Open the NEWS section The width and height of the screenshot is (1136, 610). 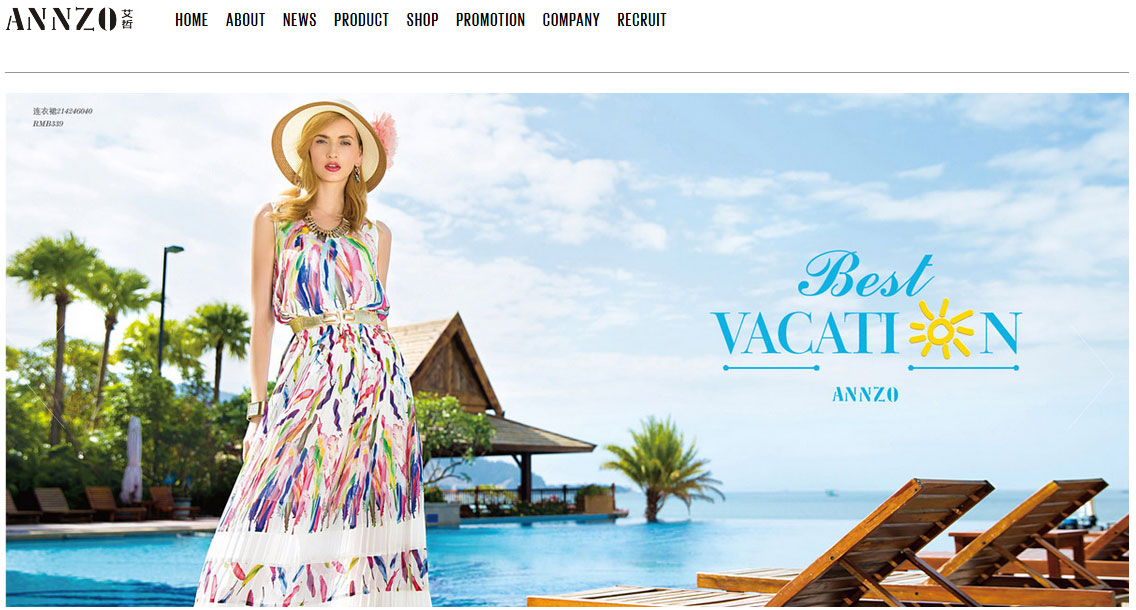point(299,20)
